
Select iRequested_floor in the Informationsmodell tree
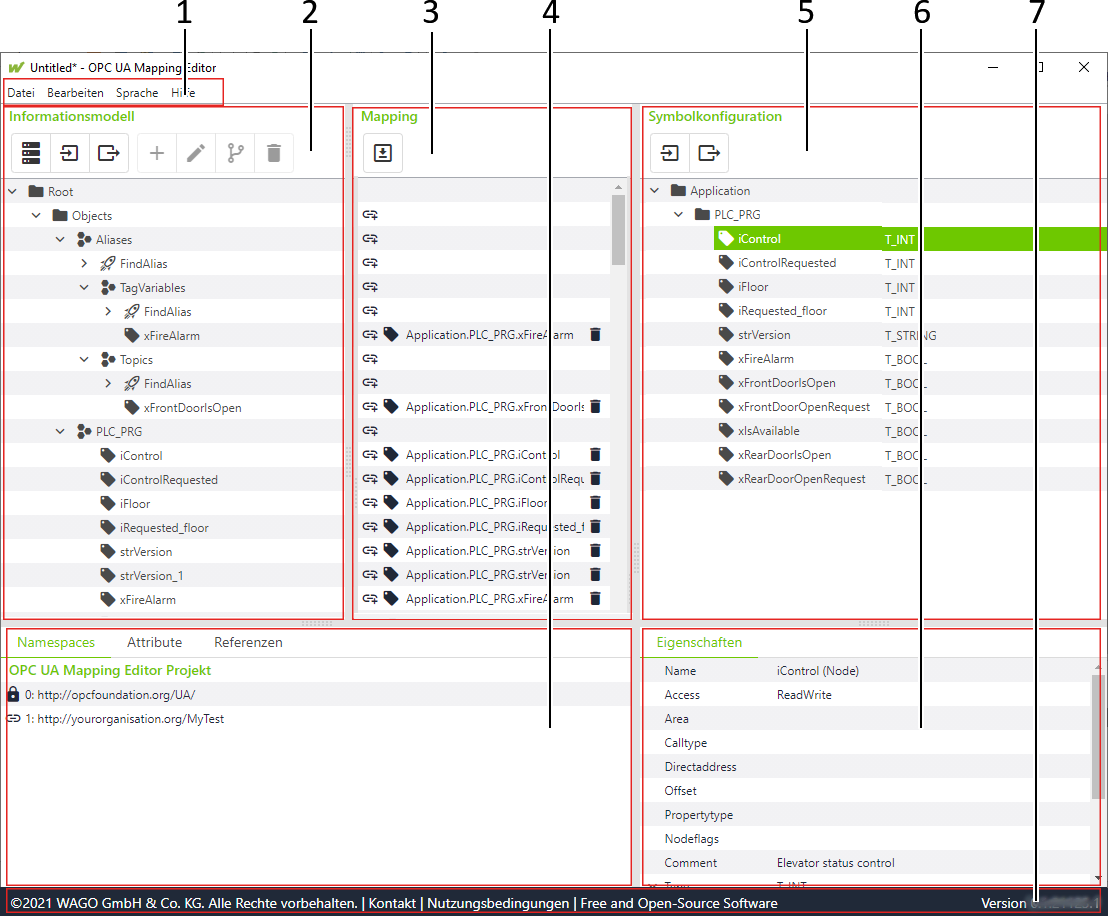[x=164, y=527]
